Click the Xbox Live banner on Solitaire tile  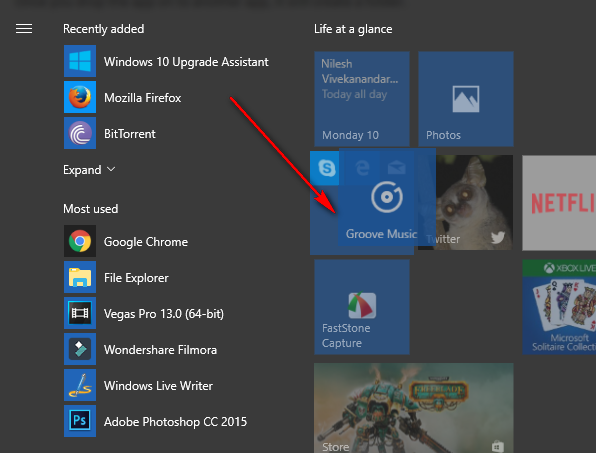(559, 268)
